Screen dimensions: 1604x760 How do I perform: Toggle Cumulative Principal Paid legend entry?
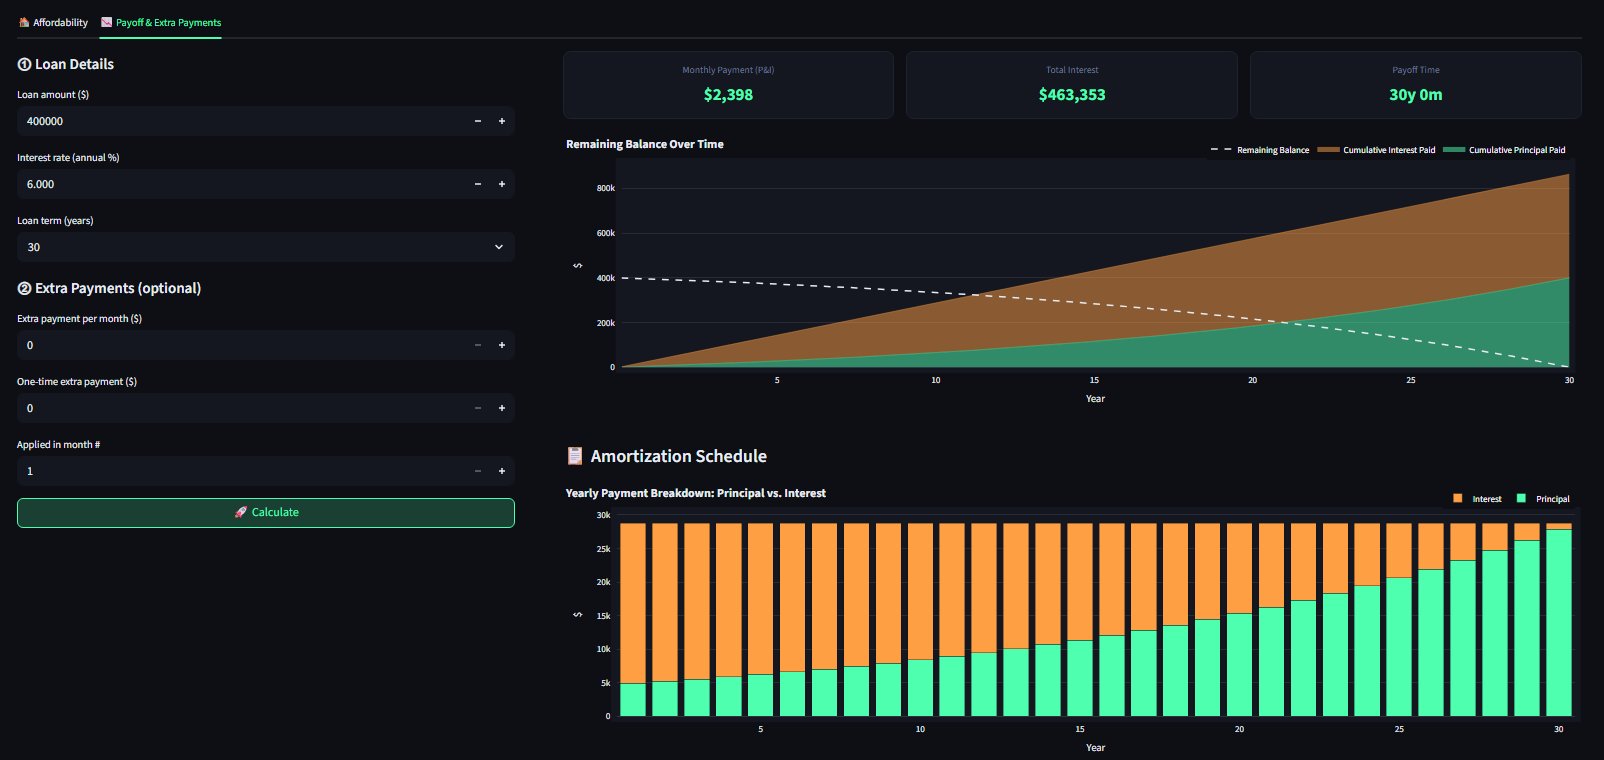coord(1505,150)
